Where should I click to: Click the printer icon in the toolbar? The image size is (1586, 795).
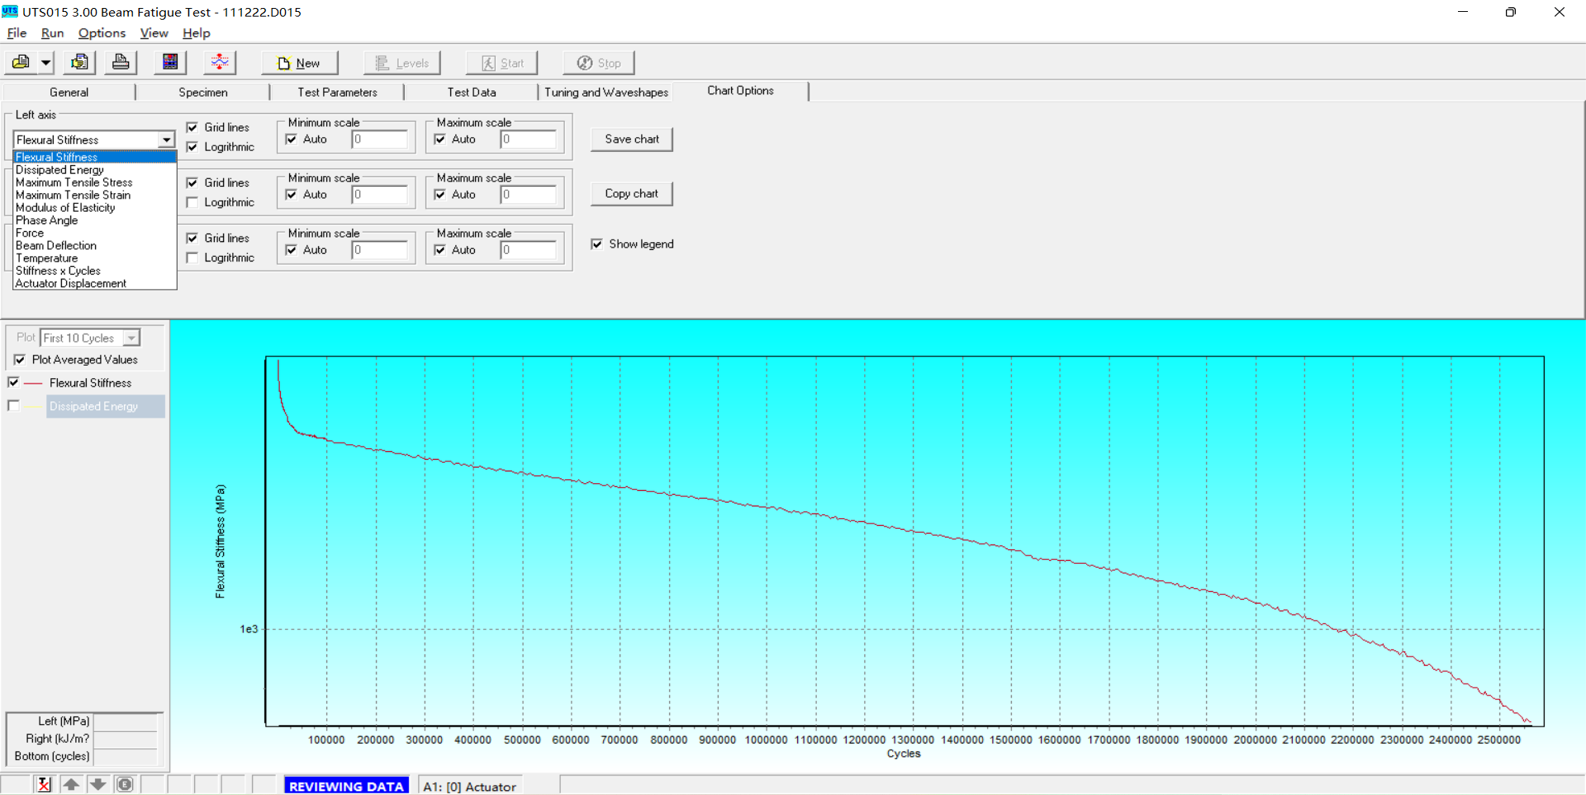120,63
